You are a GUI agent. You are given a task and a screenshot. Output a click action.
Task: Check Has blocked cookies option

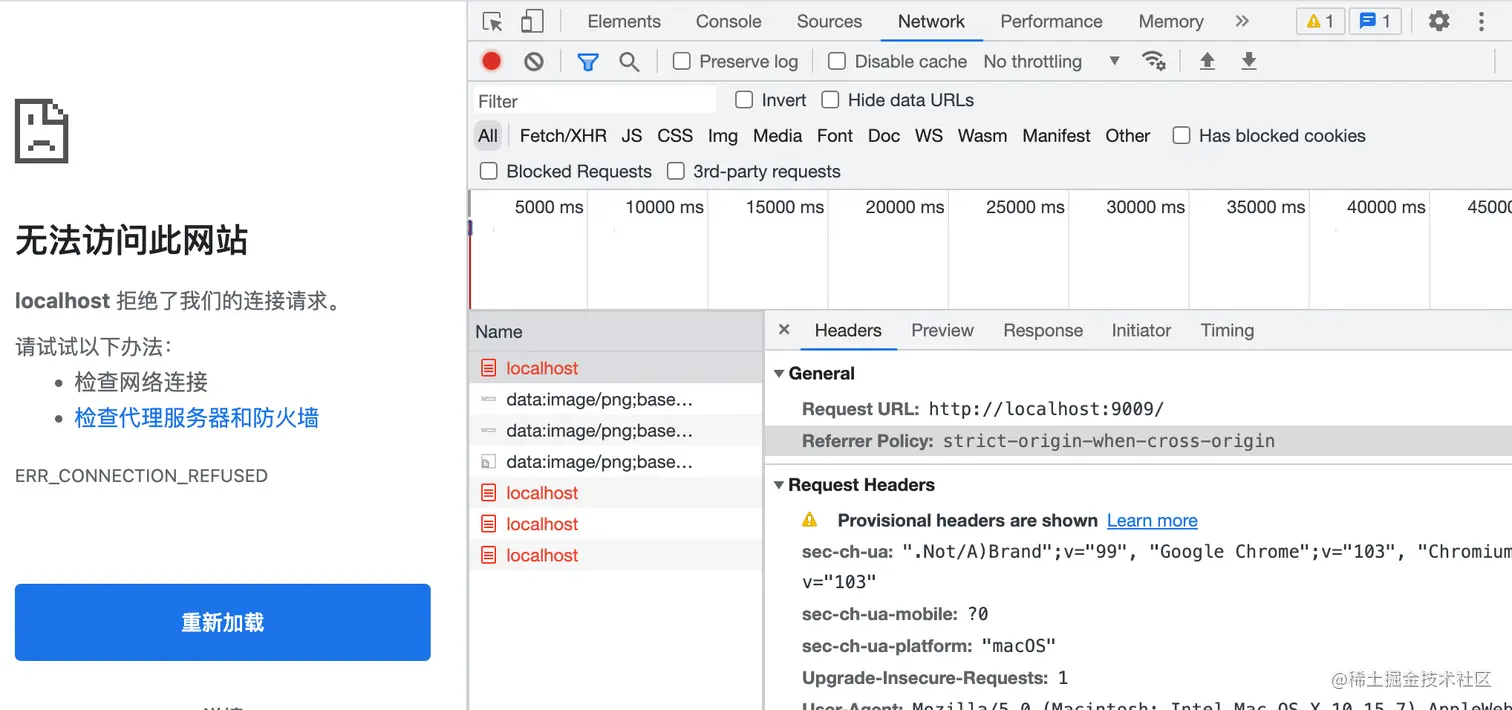(x=1181, y=135)
